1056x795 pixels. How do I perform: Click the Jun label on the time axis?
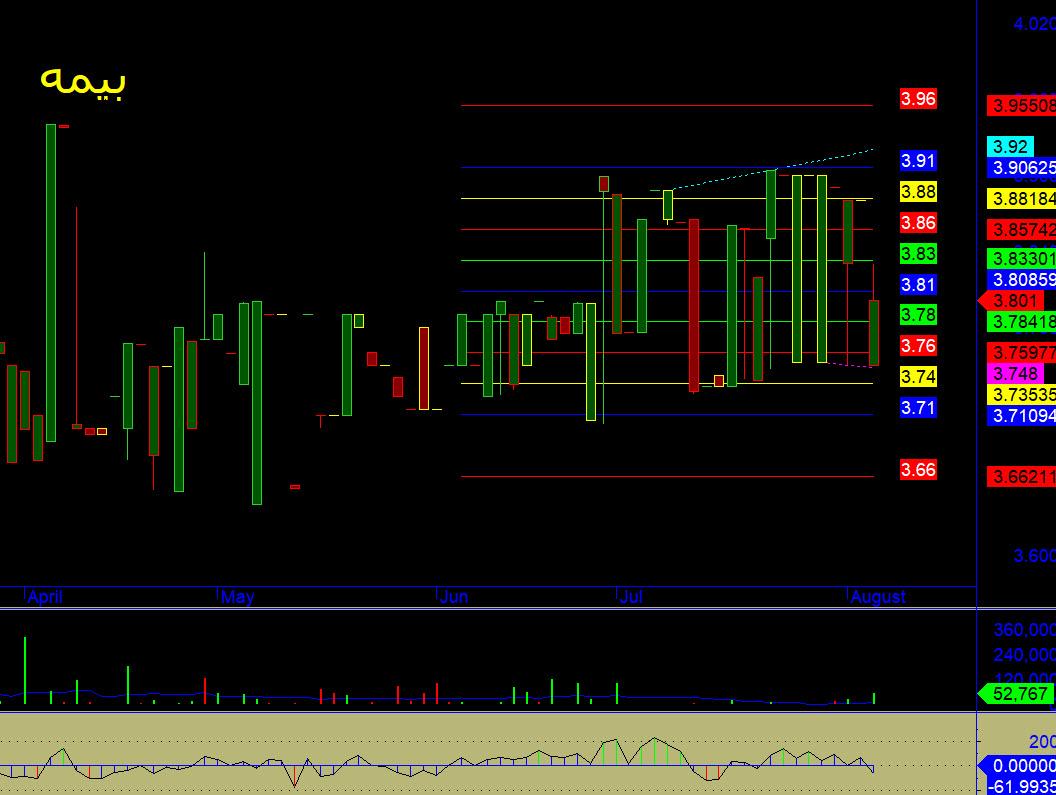point(454,597)
